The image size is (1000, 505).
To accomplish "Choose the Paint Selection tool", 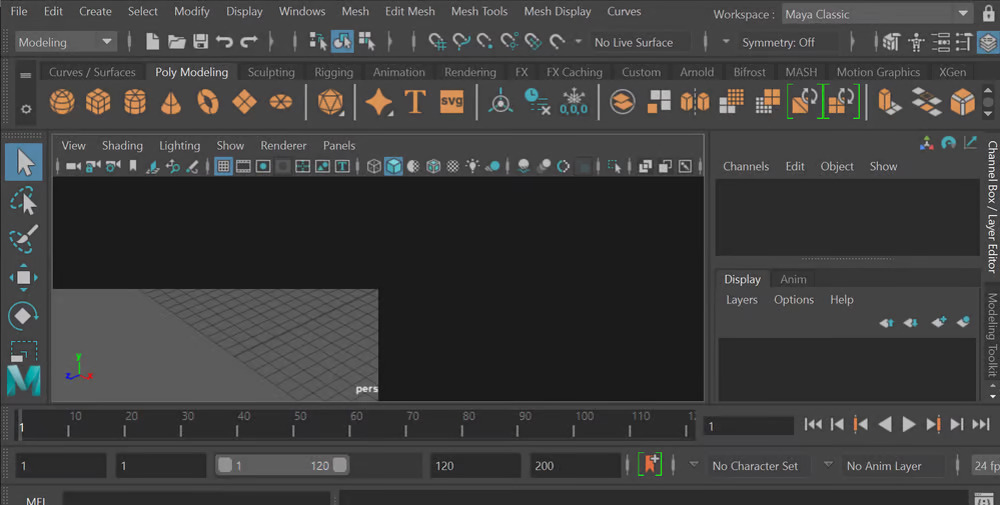I will click(x=23, y=239).
